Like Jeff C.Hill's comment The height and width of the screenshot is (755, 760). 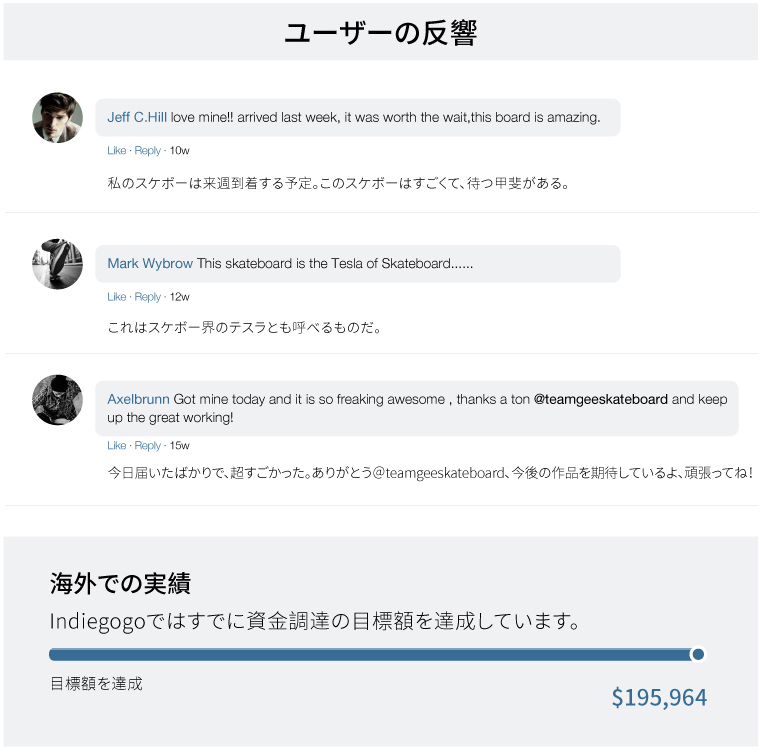(117, 151)
